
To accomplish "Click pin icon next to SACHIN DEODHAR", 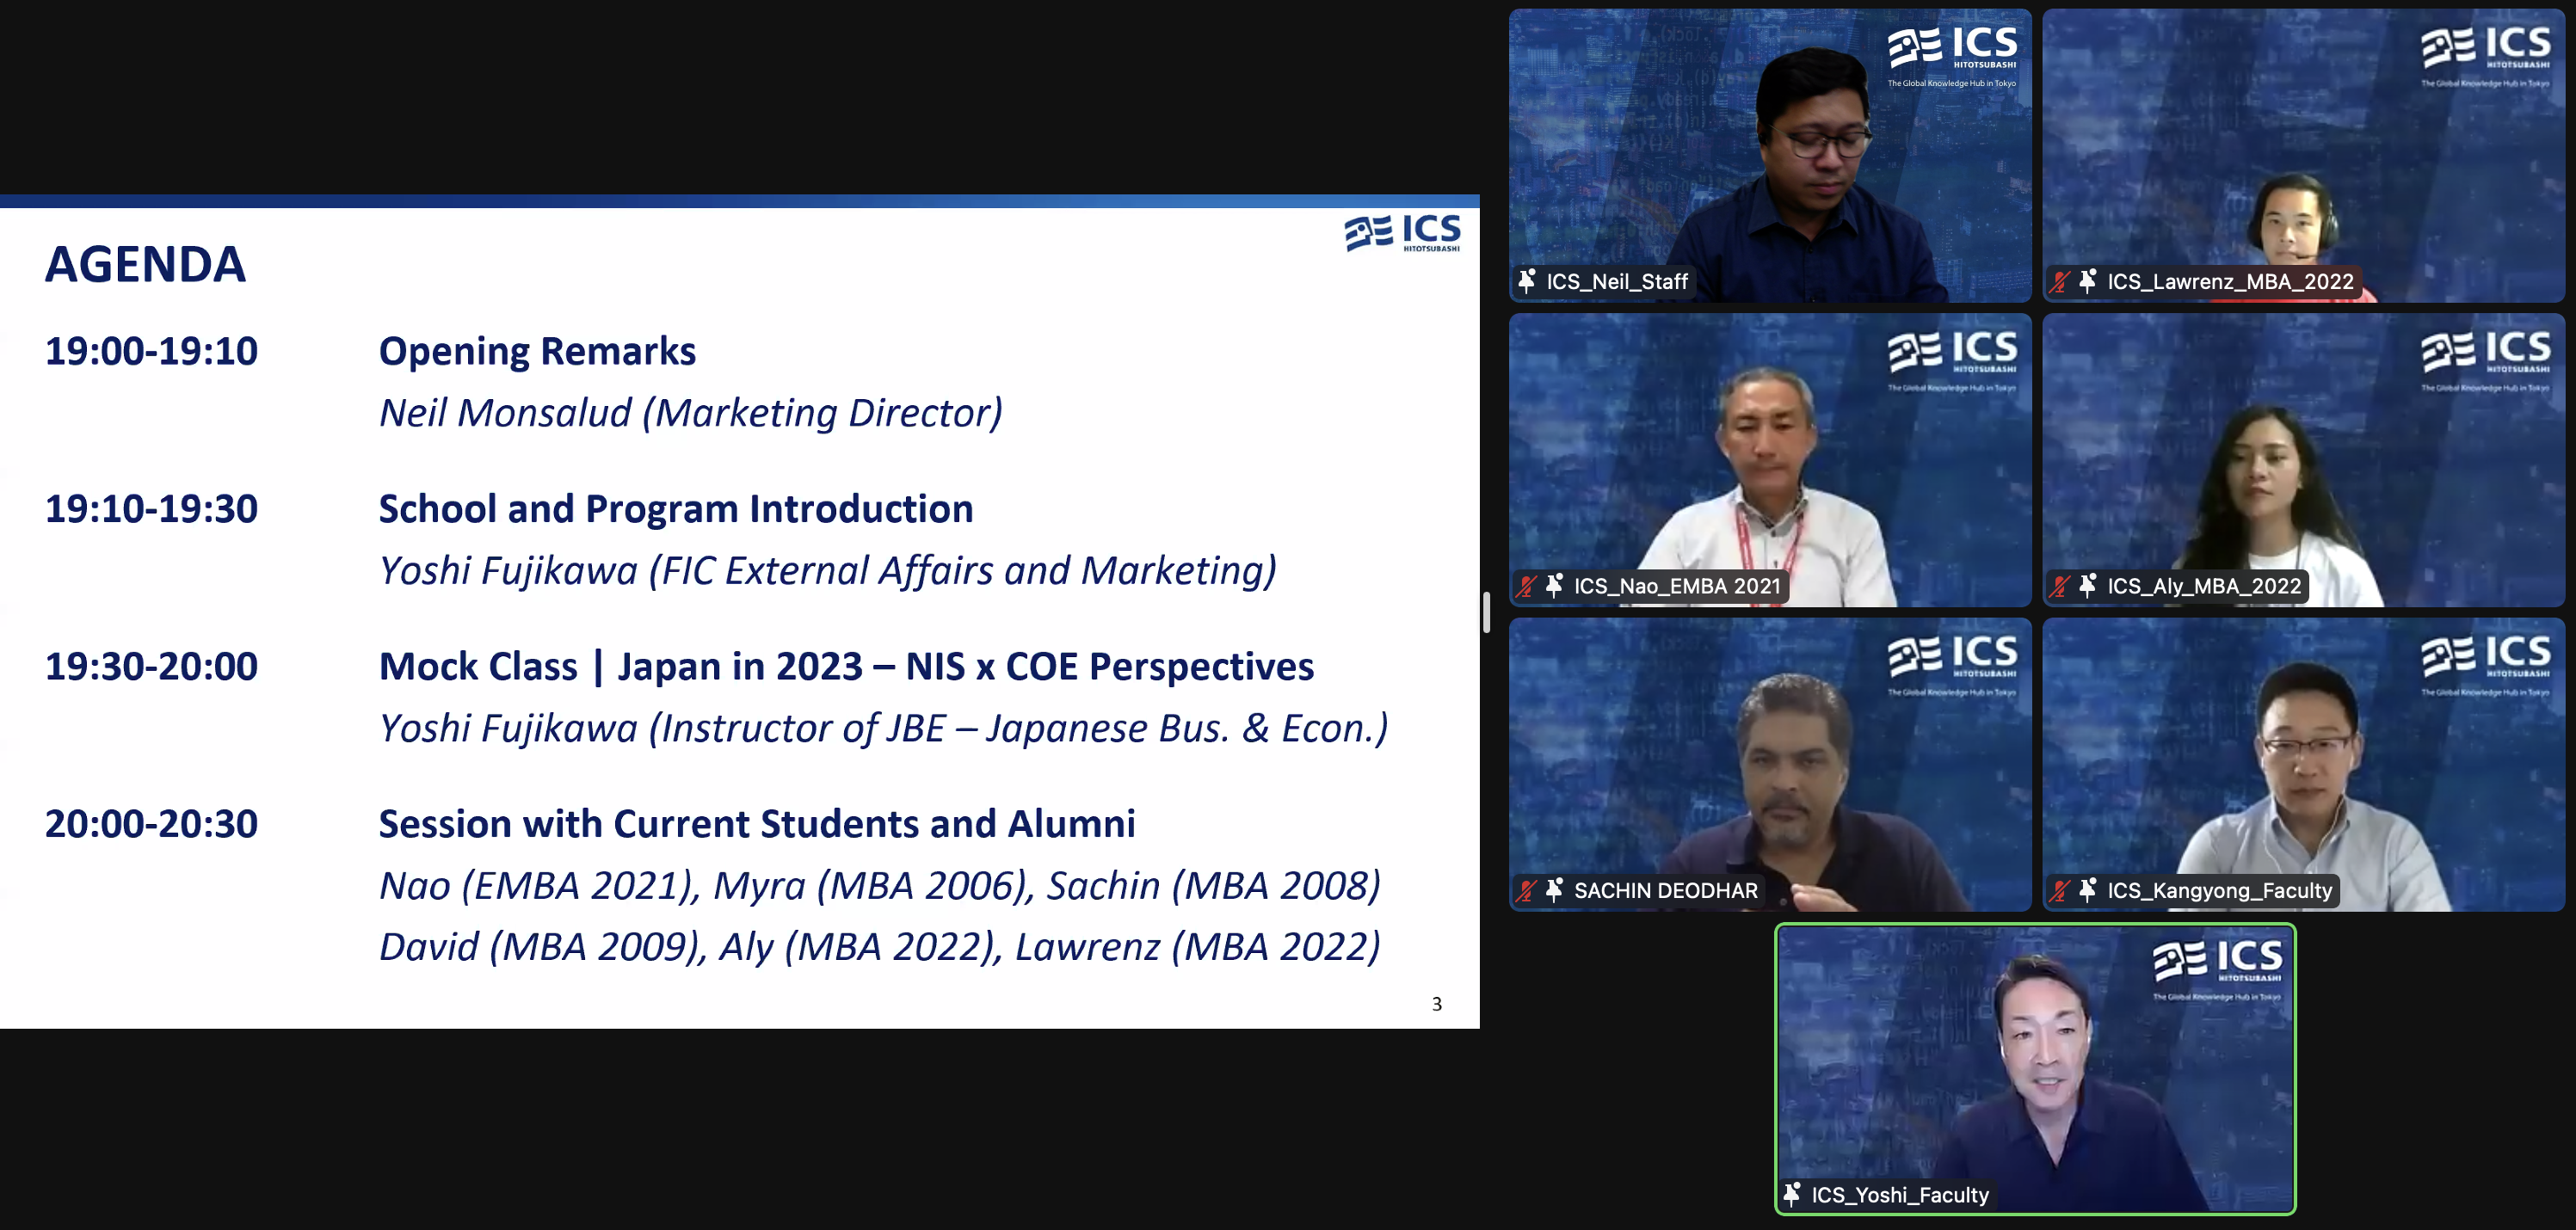I will tap(1554, 890).
